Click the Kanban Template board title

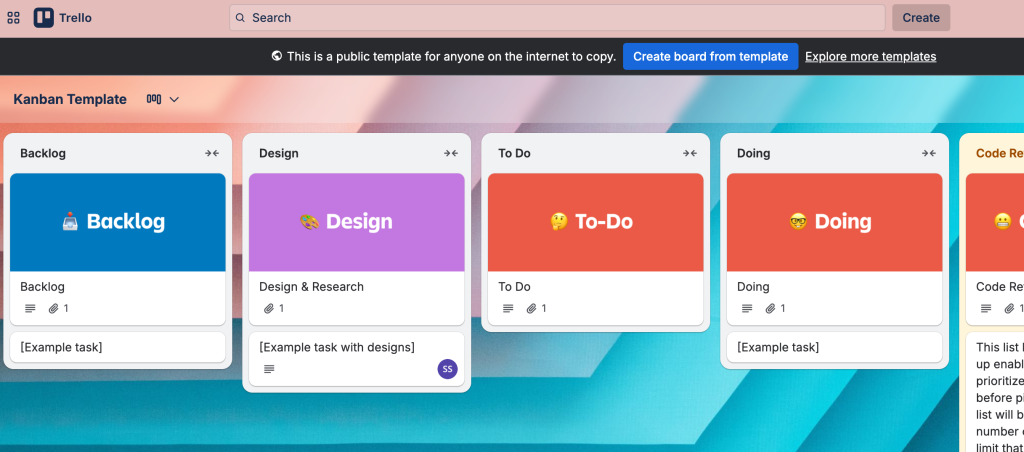(x=70, y=99)
